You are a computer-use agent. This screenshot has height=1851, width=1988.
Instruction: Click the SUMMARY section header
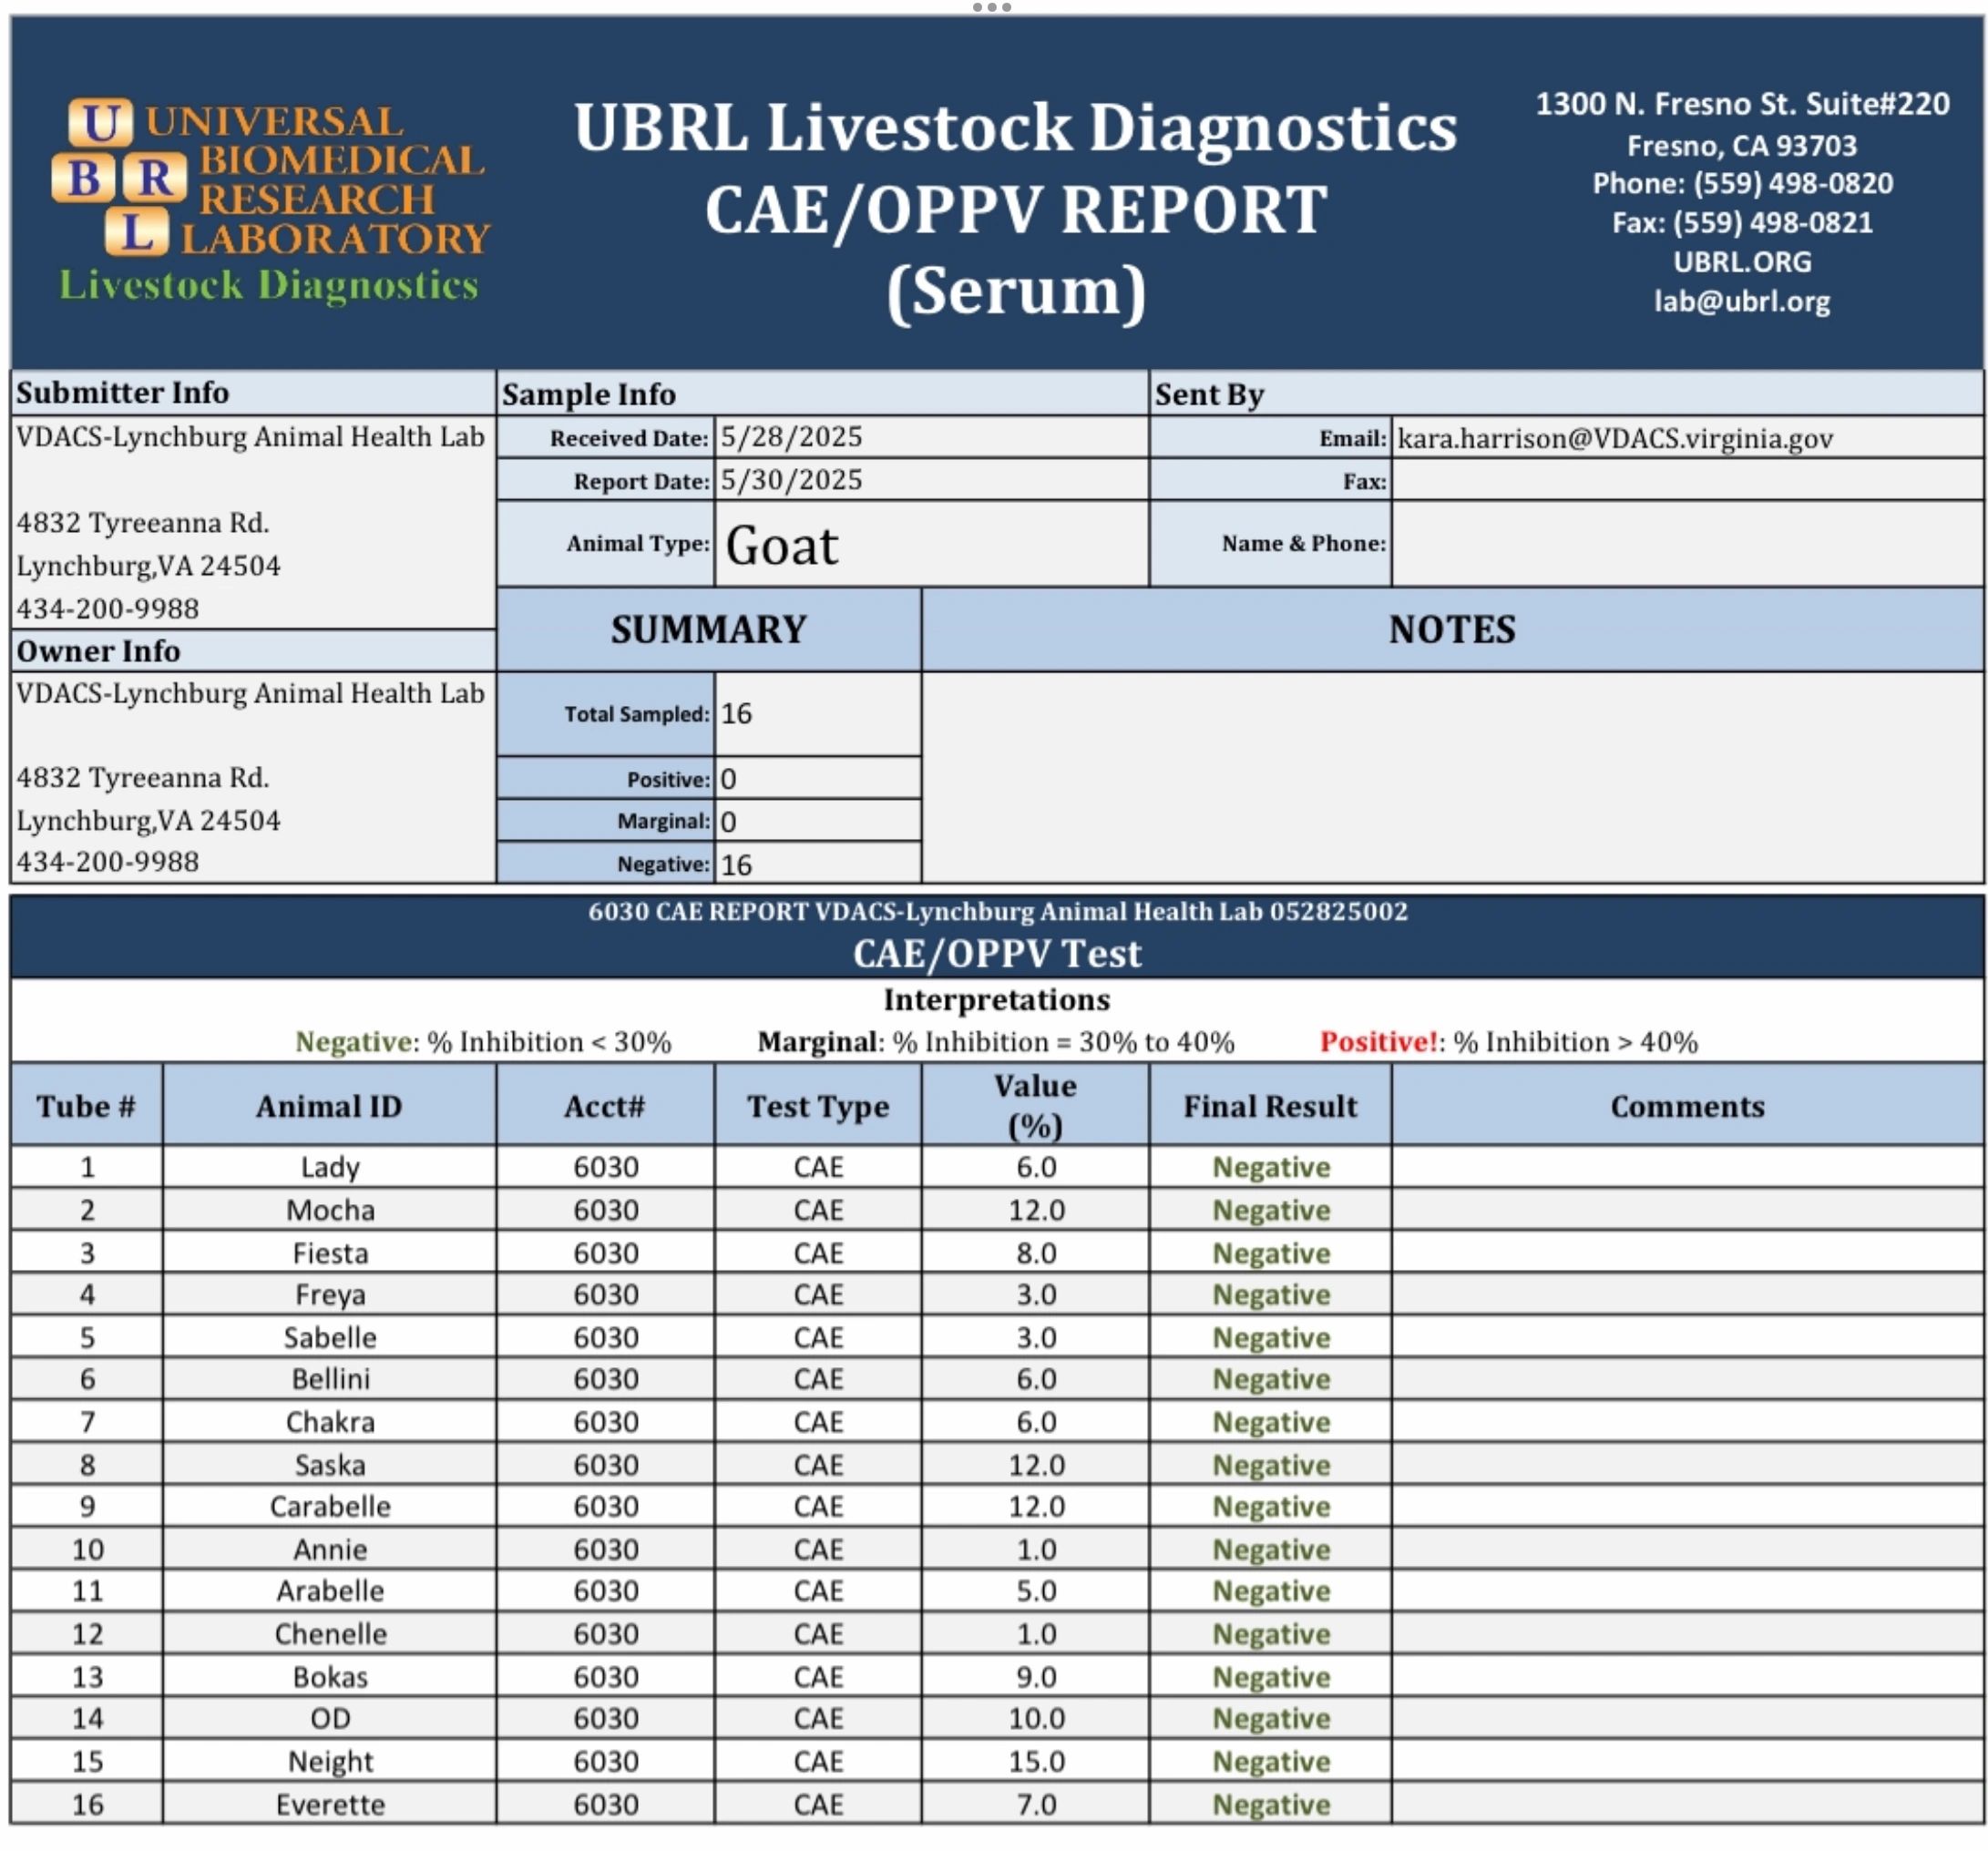(x=708, y=629)
